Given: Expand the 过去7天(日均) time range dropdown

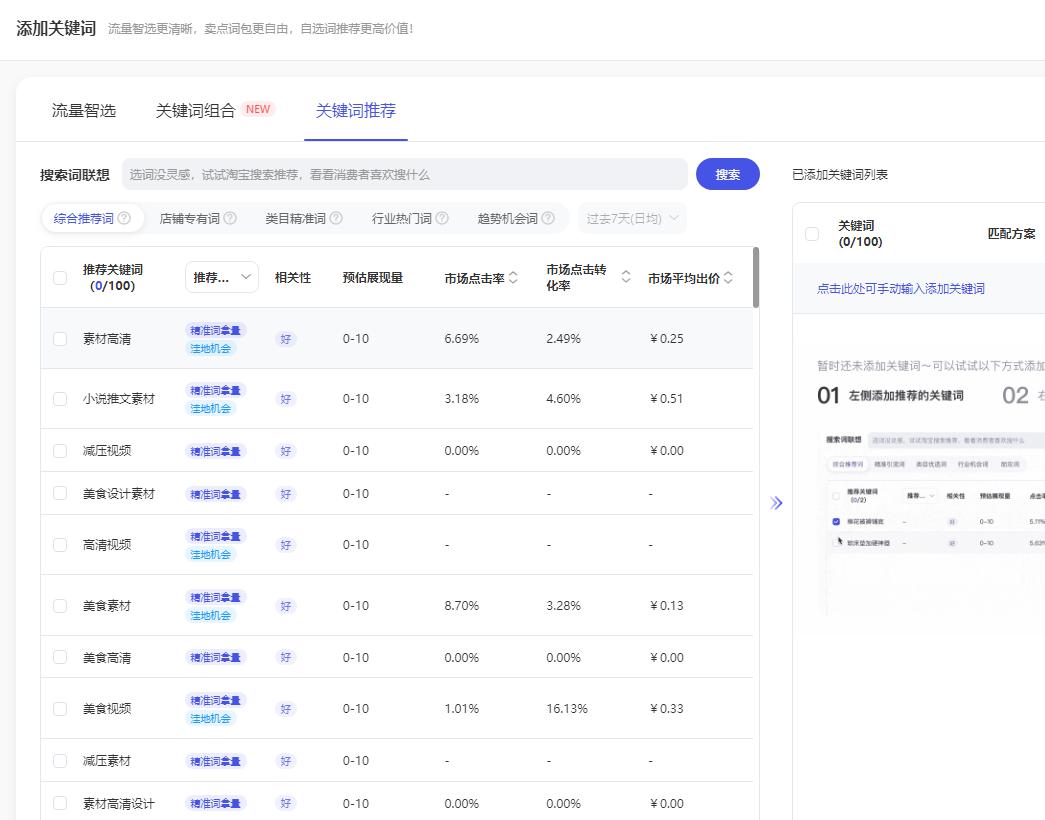Looking at the screenshot, I should pos(627,217).
